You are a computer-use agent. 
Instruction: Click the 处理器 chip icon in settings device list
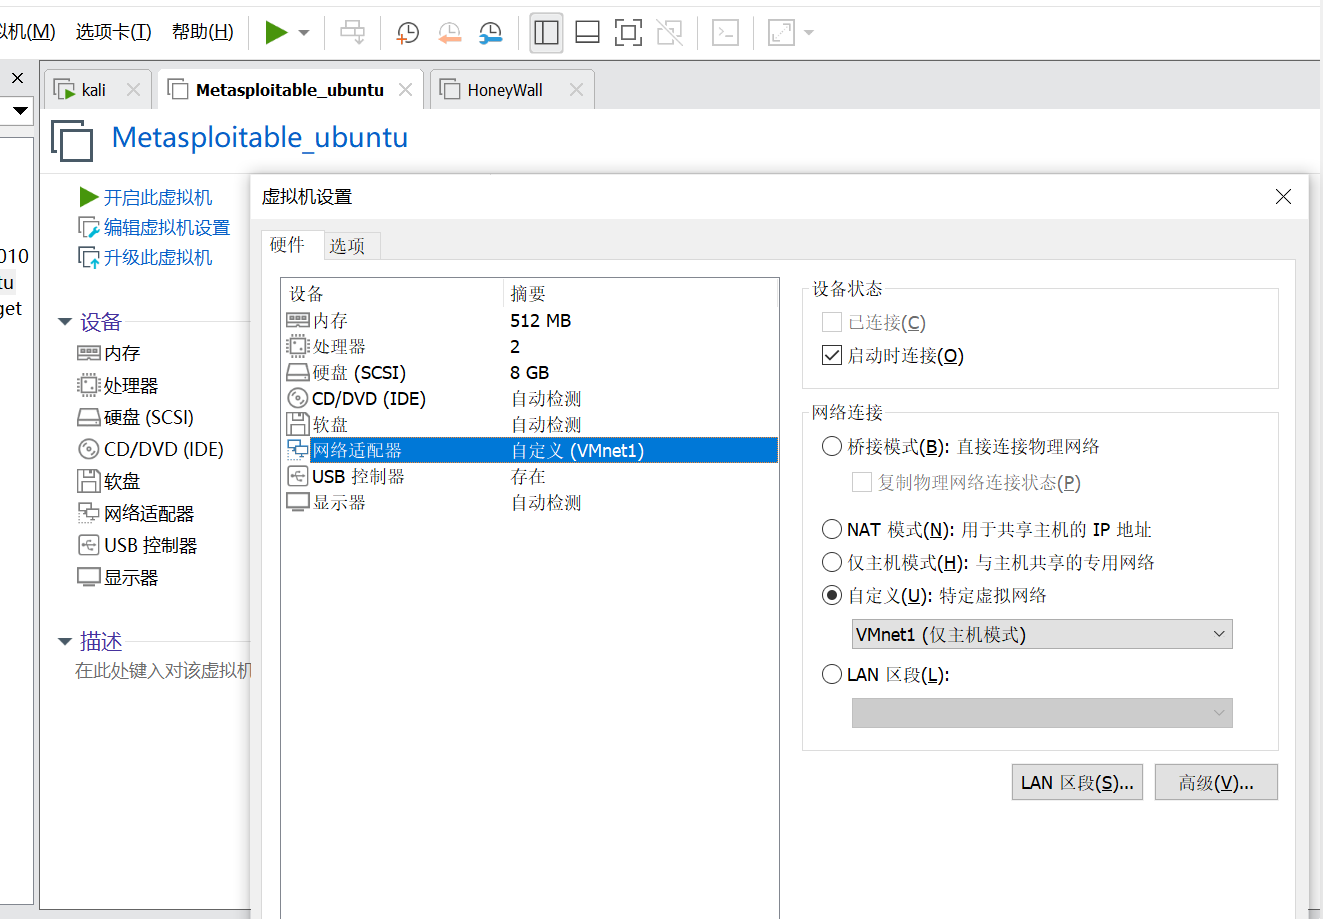(x=298, y=347)
